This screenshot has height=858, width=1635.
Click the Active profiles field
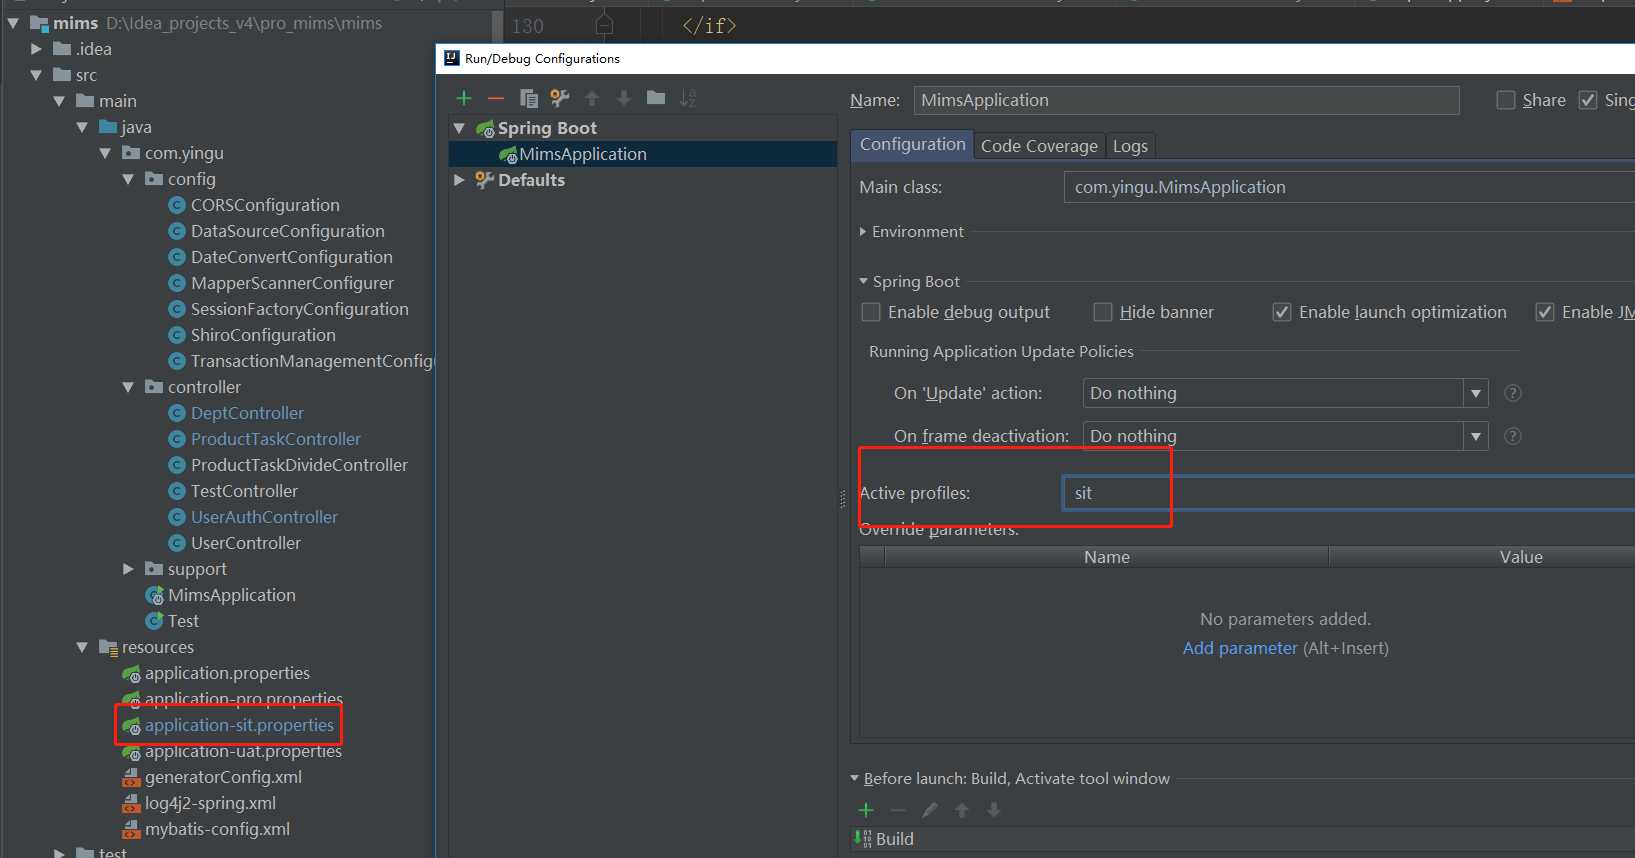[x=1349, y=493]
